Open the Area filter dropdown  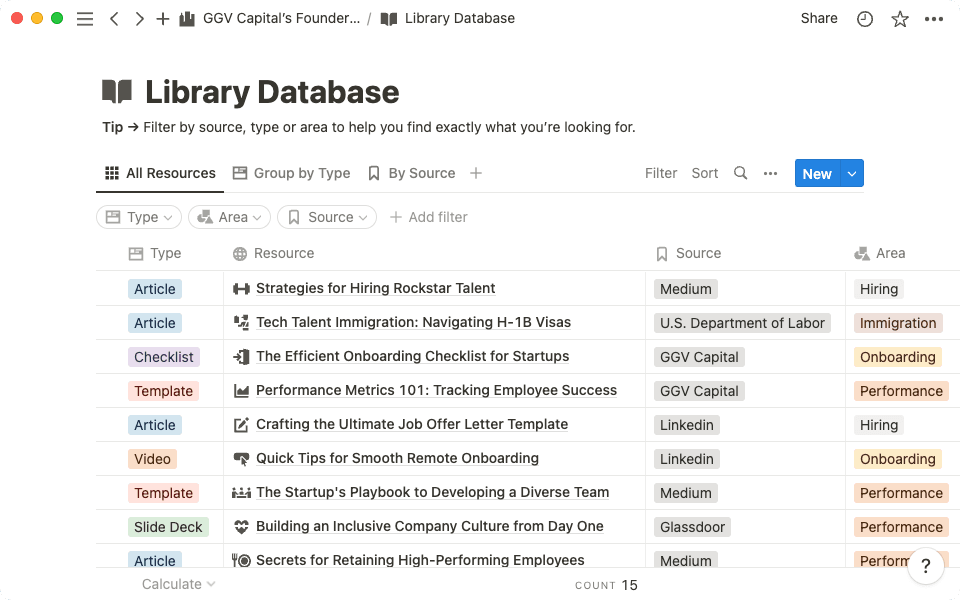pos(229,217)
